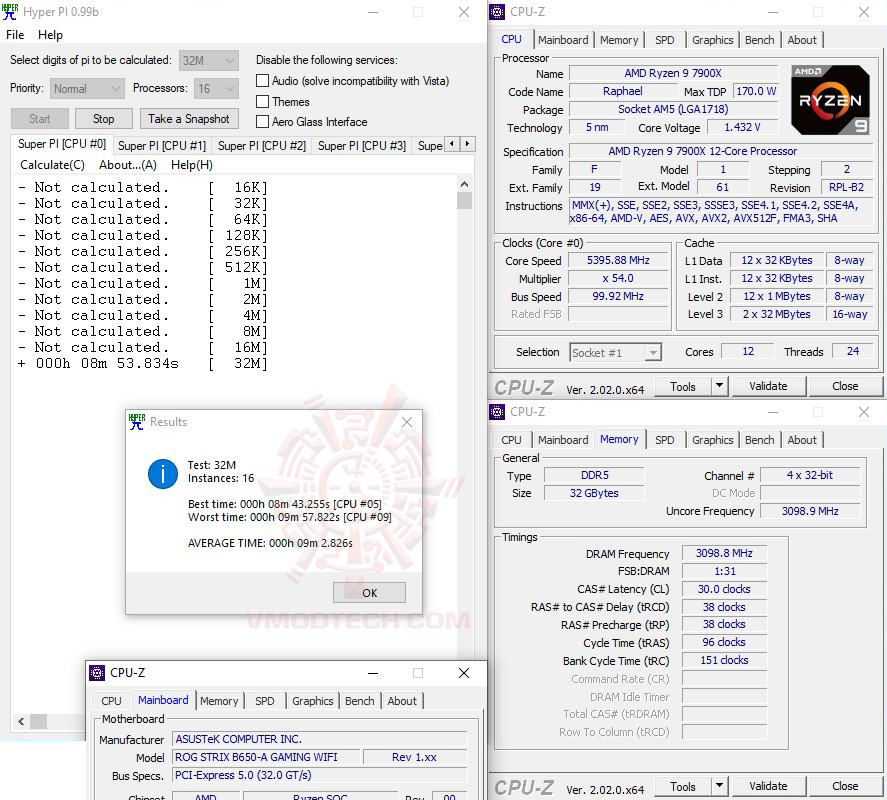
Task: Open the Calculate(C) menu
Action: (51, 164)
